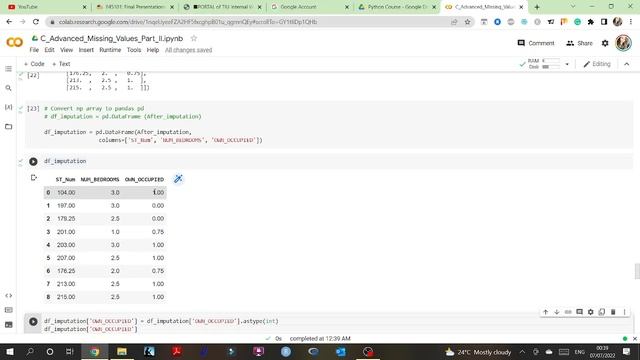Screen dimensions: 640x360
Task: Click the page vertical scrollbar thumb
Action: [637, 271]
